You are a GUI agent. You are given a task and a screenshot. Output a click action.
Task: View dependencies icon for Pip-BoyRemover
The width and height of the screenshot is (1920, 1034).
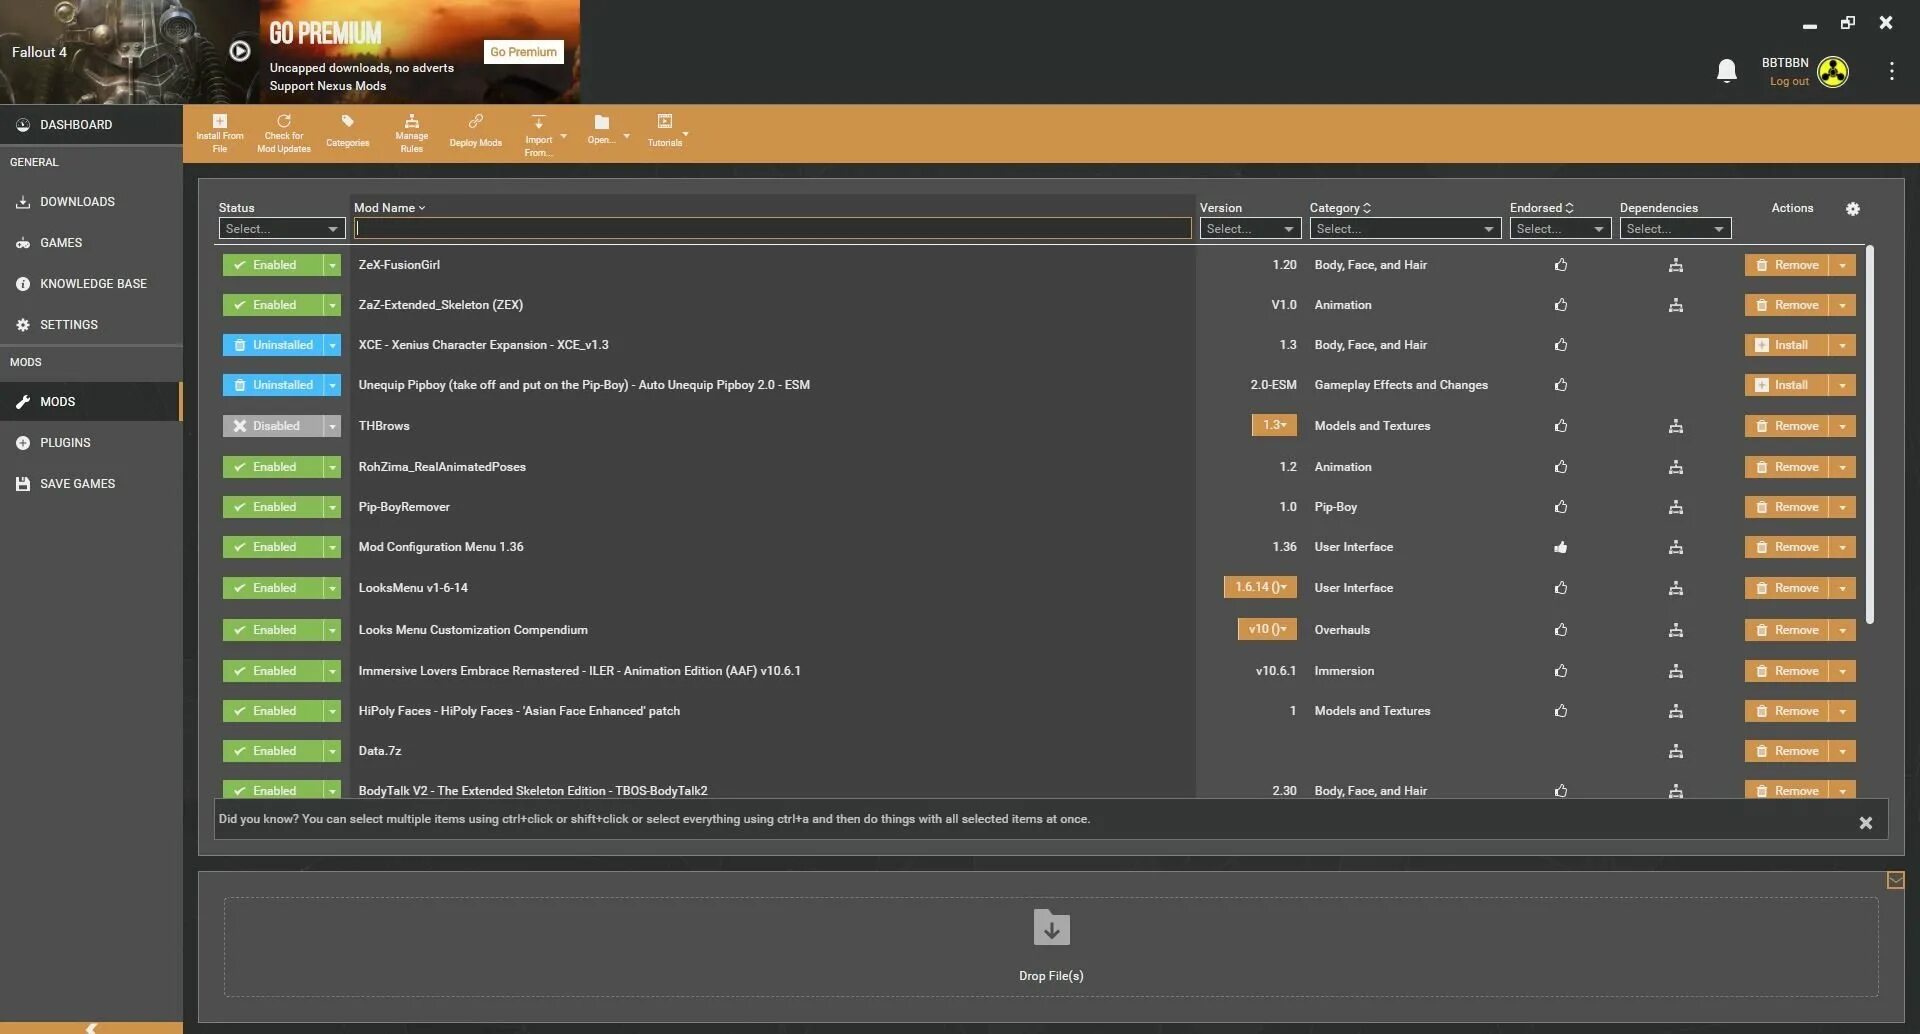[1676, 507]
